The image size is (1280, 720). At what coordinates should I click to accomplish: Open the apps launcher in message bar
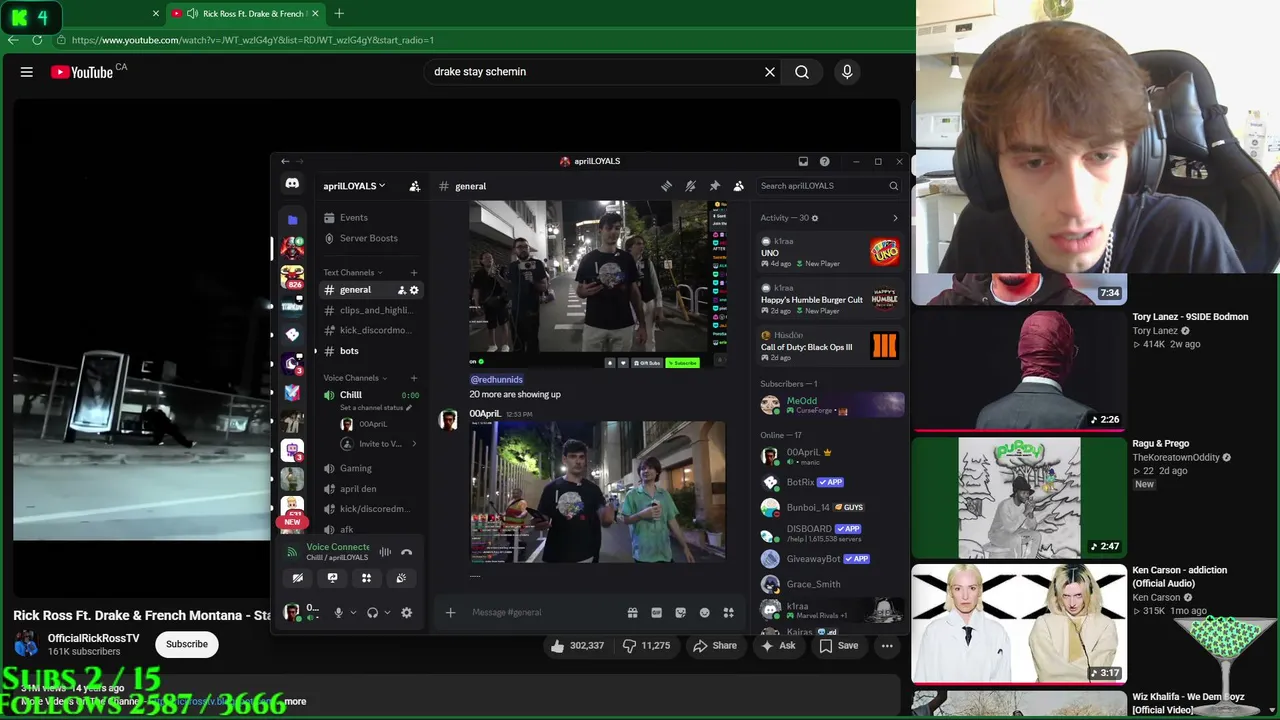[x=728, y=612]
